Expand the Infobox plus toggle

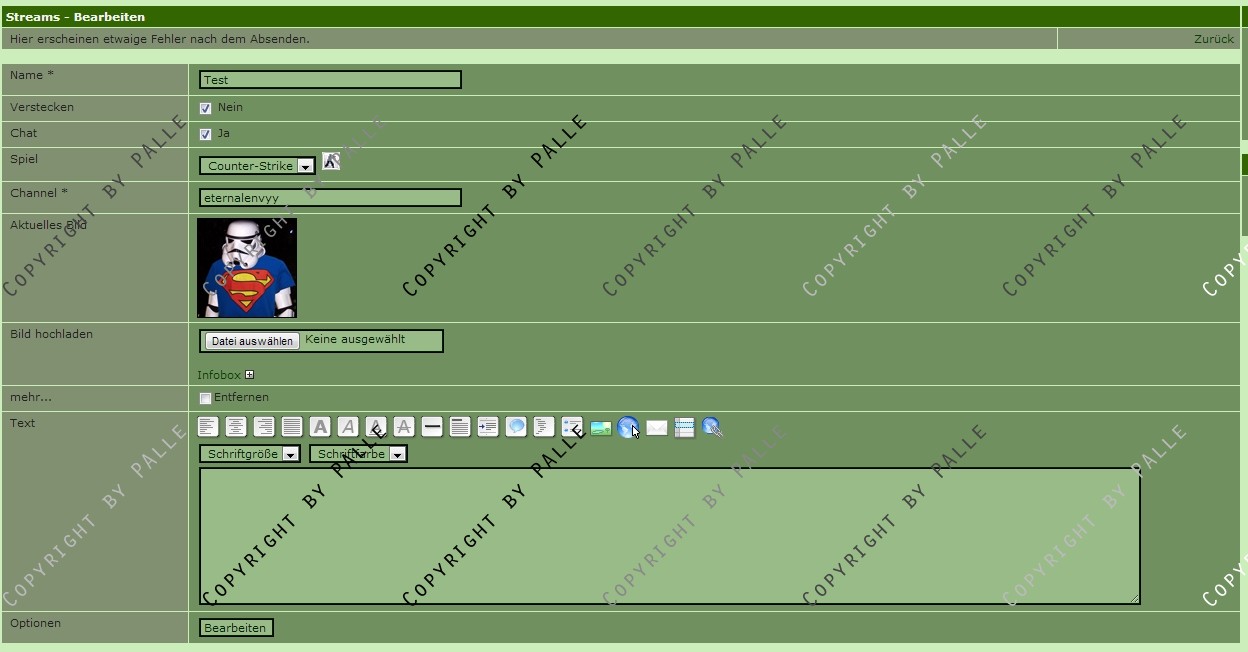249,375
